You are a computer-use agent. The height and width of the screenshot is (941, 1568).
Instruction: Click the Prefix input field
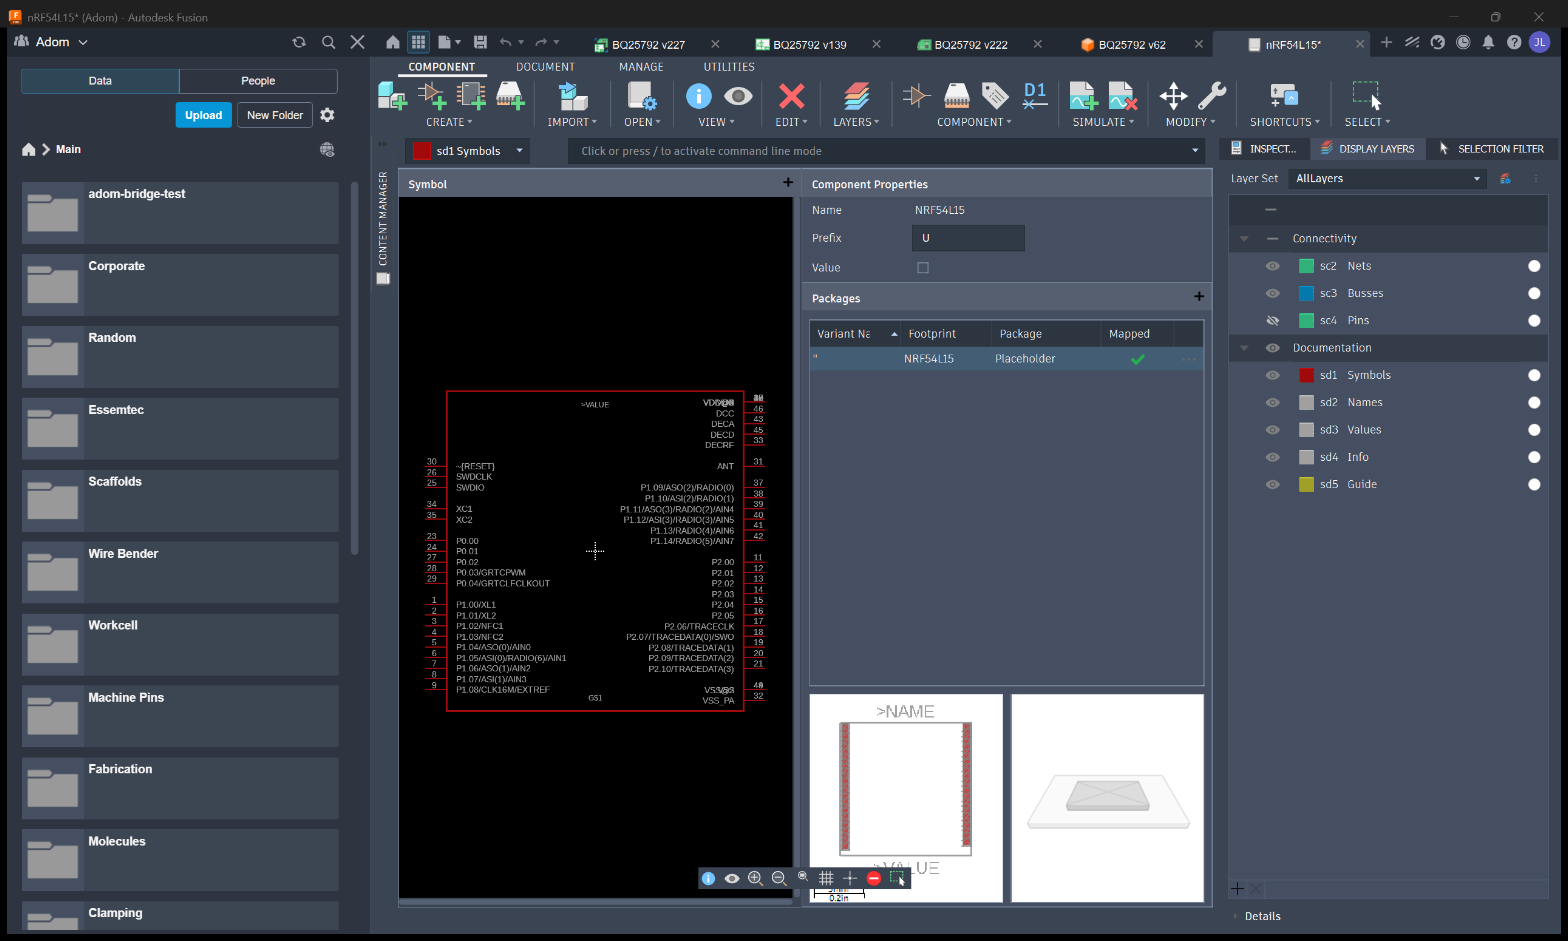pos(968,238)
